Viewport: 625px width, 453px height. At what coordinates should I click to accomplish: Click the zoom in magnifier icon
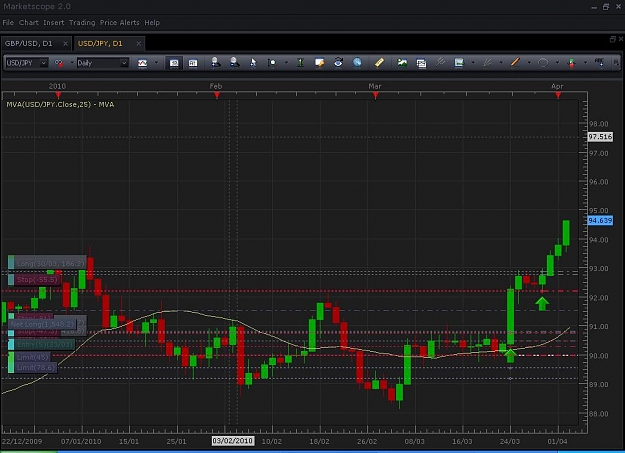click(x=216, y=63)
